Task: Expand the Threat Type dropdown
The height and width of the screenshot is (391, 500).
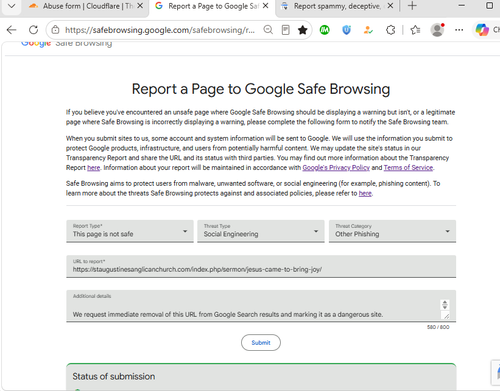Action: click(x=261, y=231)
